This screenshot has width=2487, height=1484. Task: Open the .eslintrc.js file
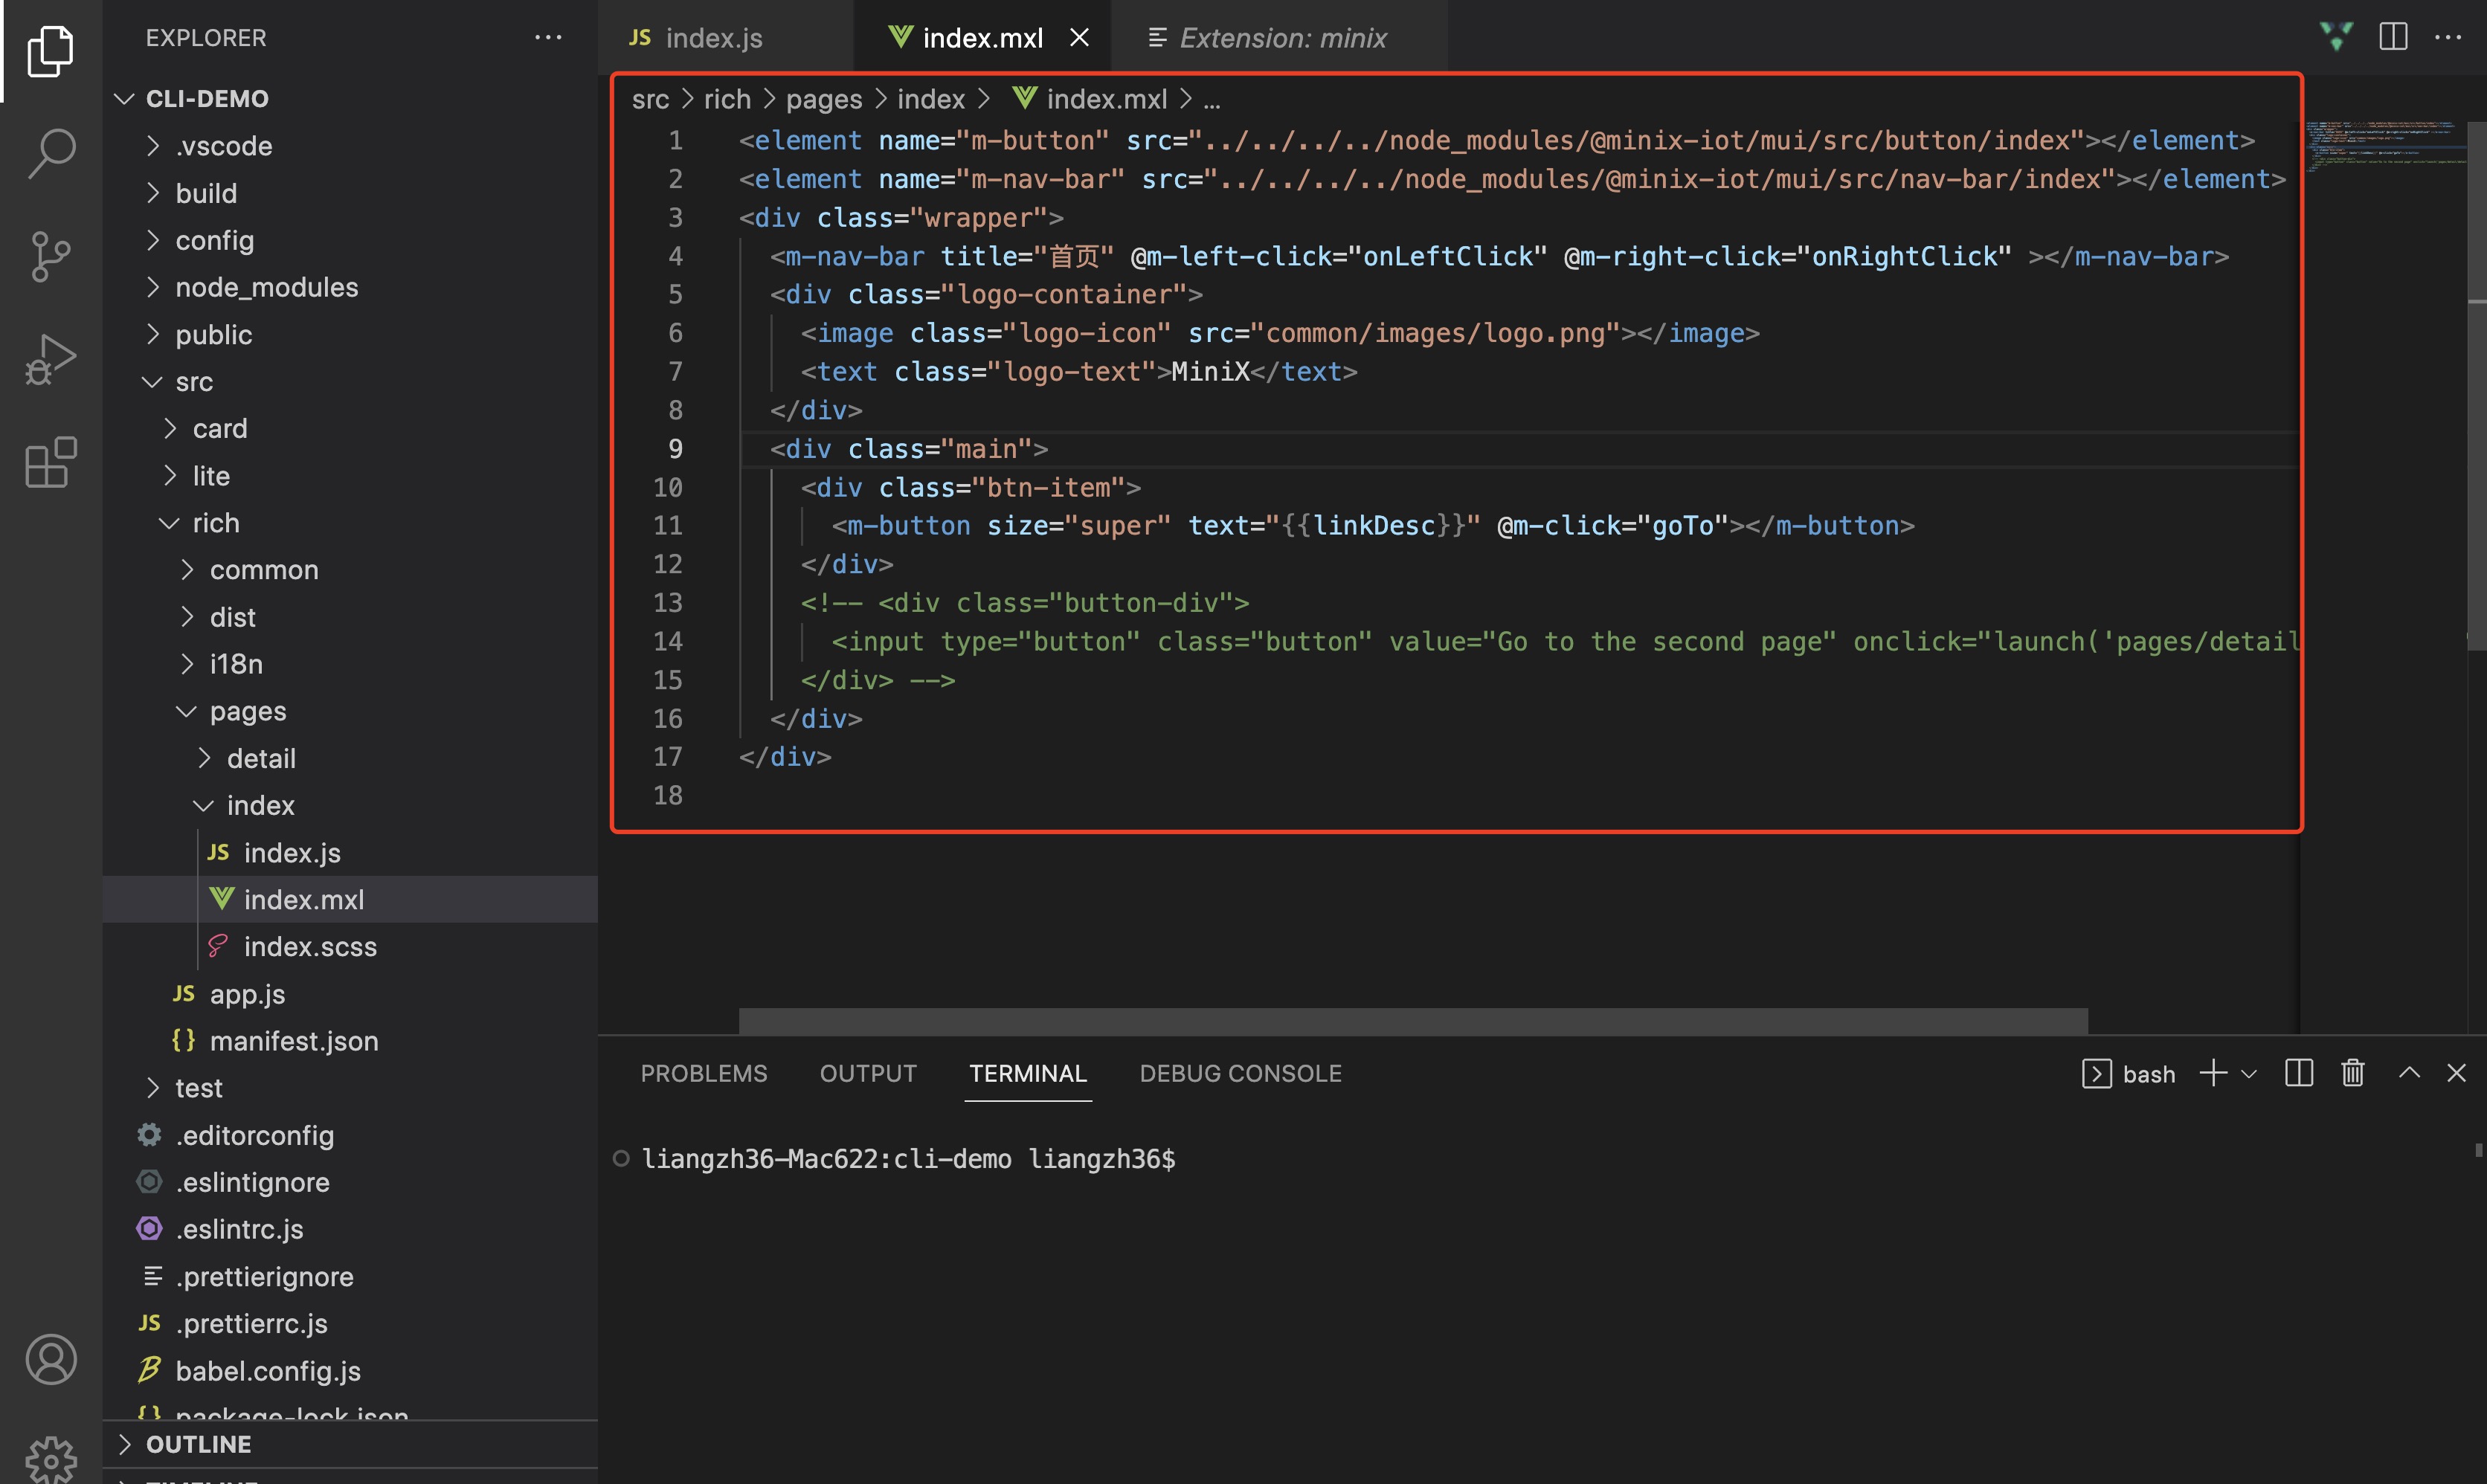pyautogui.click(x=350, y=1229)
